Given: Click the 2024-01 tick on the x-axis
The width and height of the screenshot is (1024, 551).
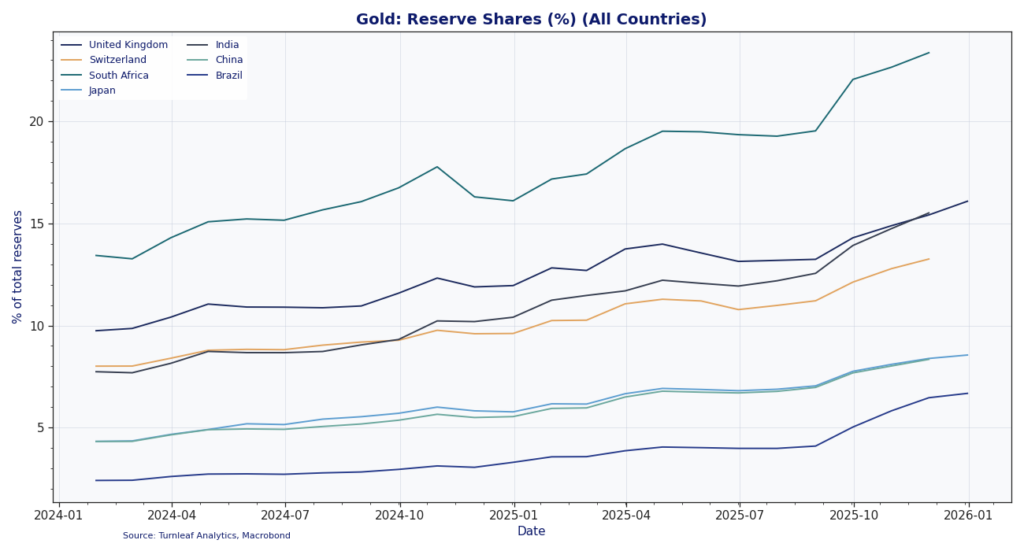Looking at the screenshot, I should tap(59, 516).
